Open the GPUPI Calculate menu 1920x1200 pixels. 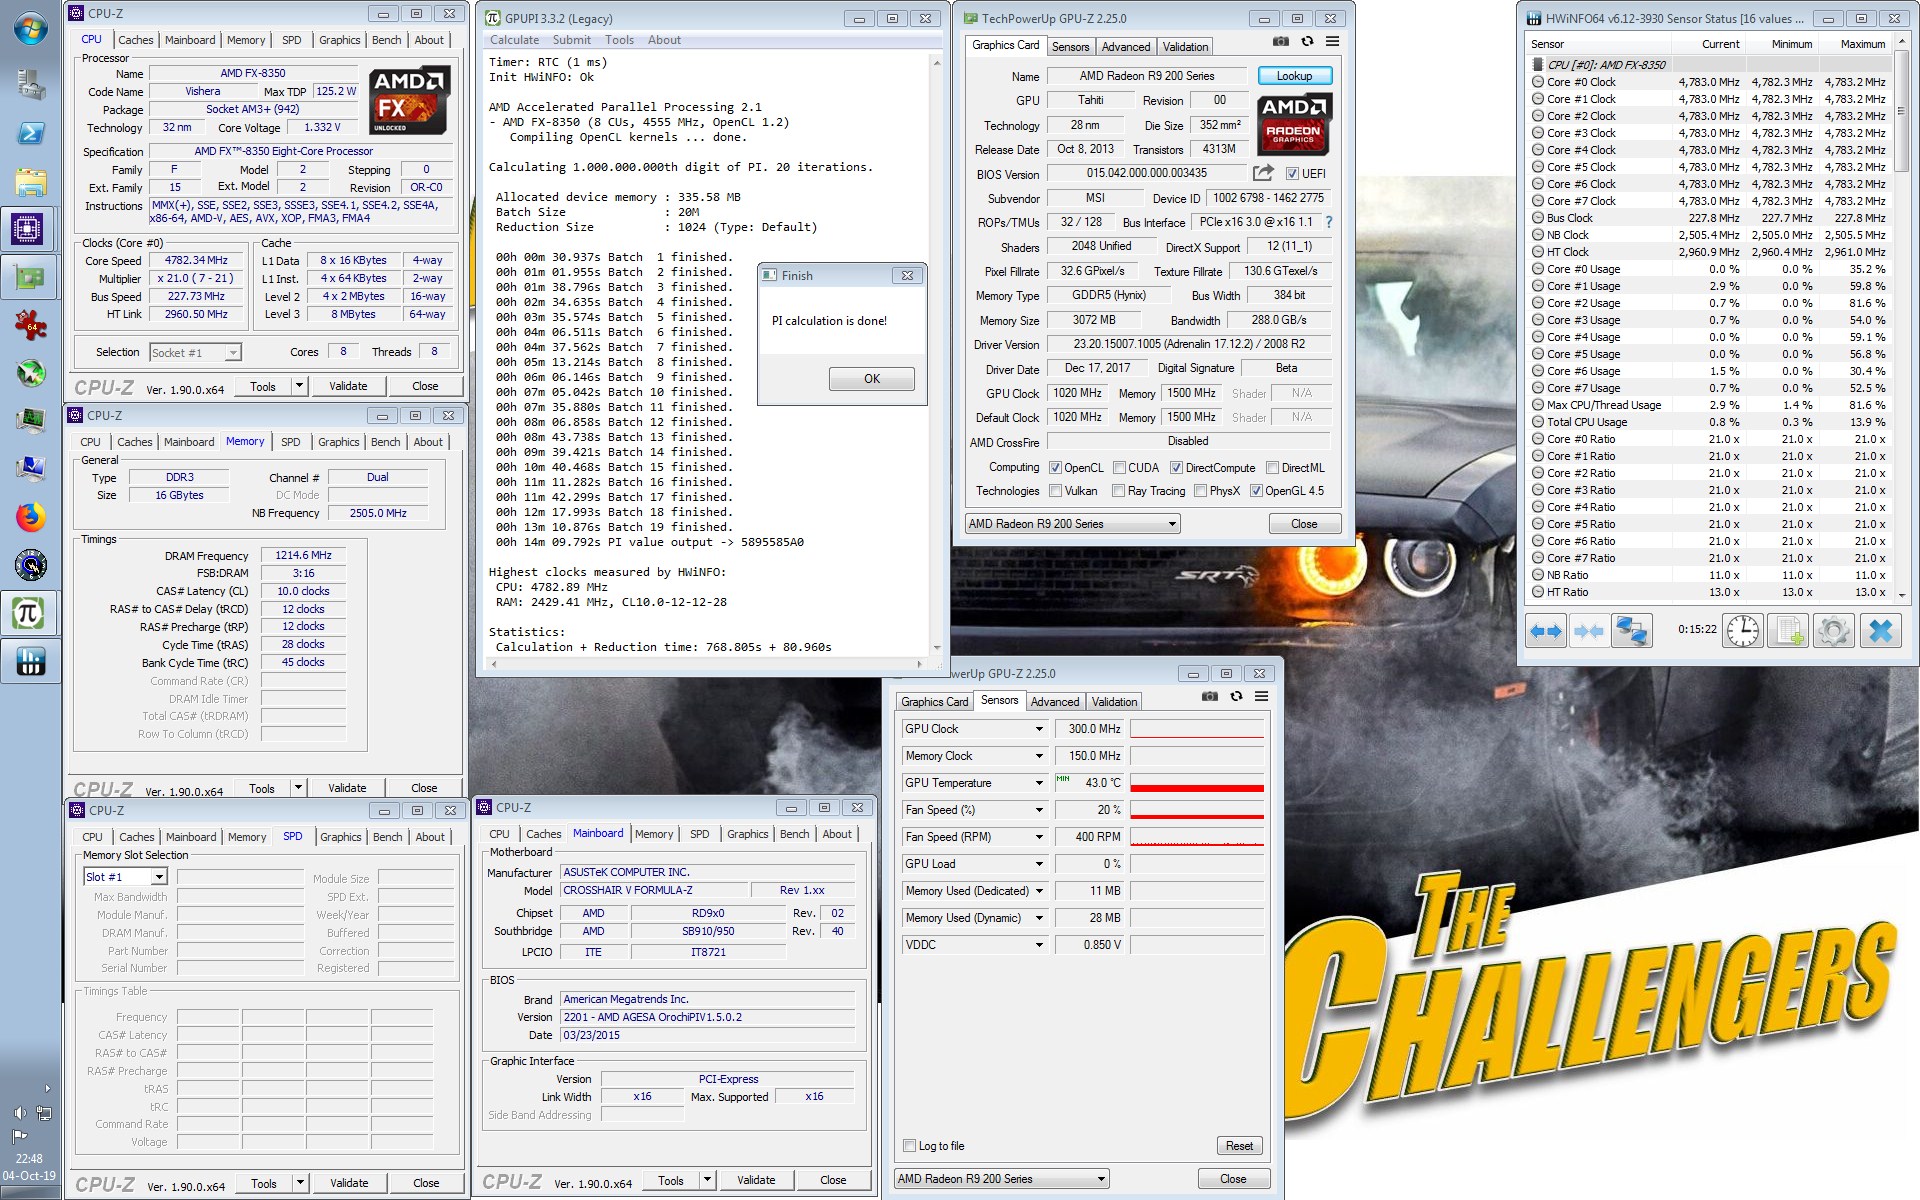[514, 40]
